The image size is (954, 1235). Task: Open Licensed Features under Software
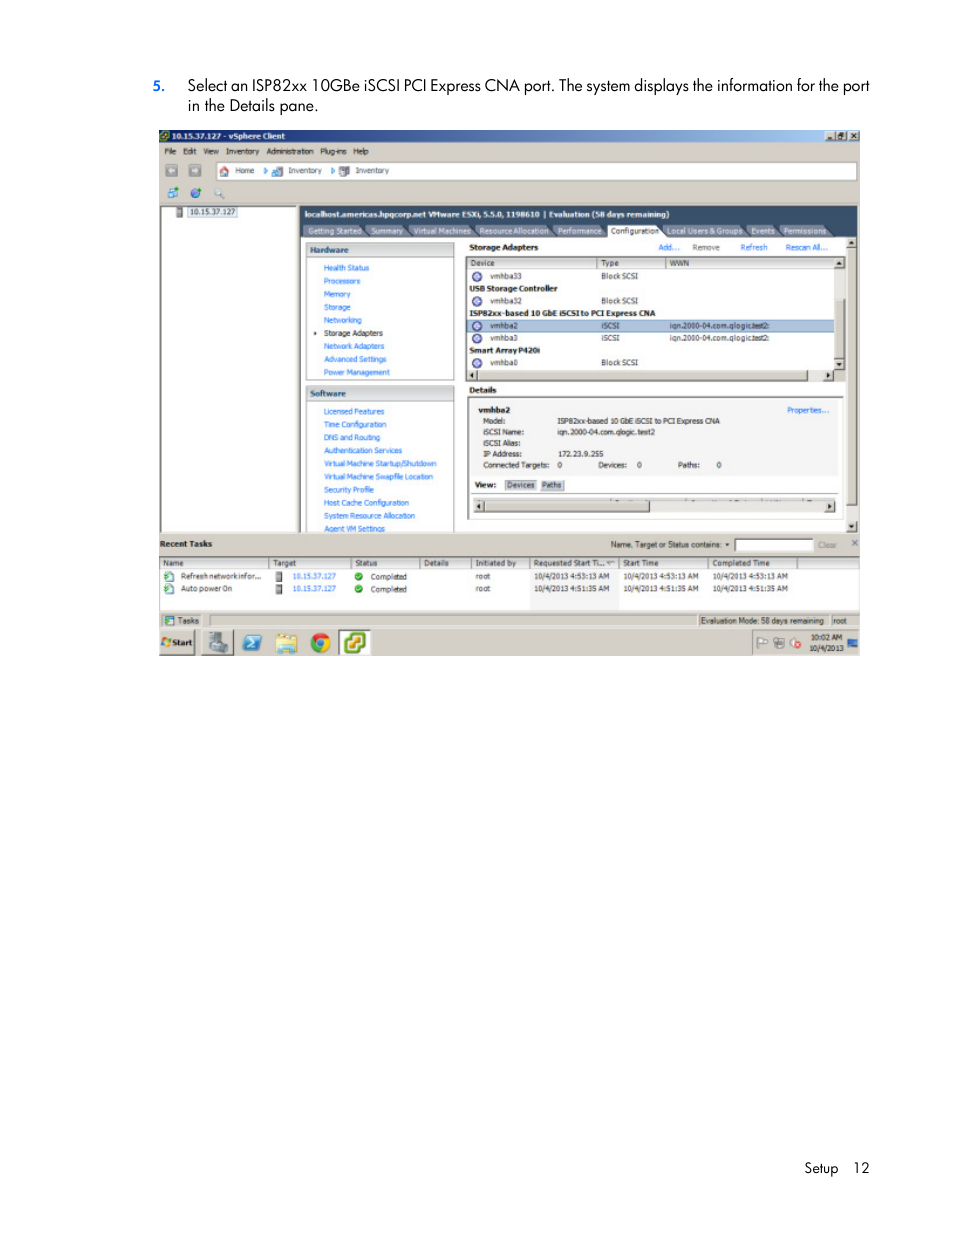[354, 412]
